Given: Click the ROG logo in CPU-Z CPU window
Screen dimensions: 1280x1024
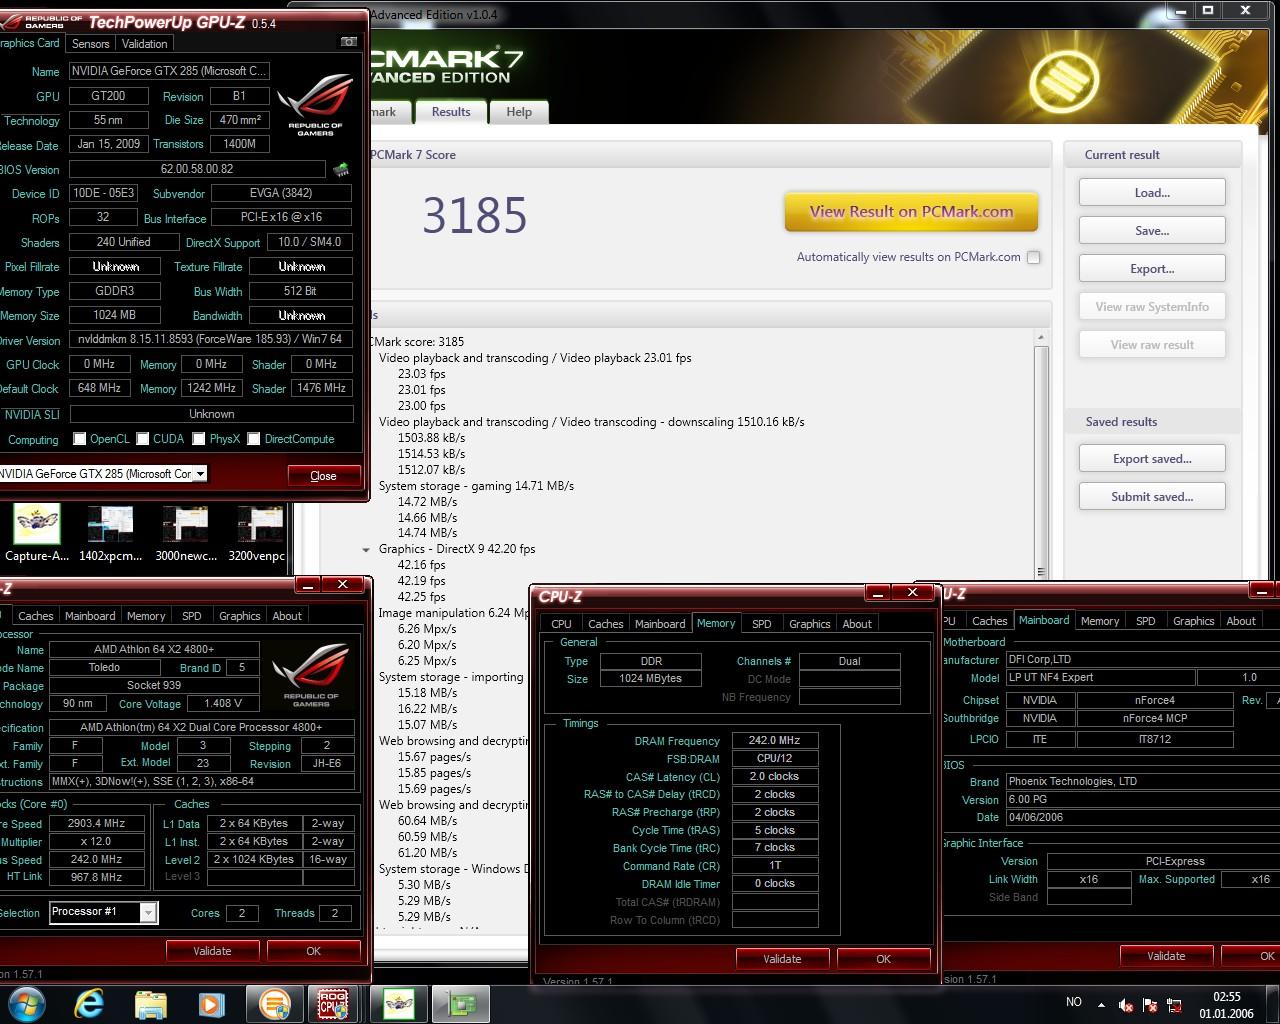Looking at the screenshot, I should click(x=312, y=675).
